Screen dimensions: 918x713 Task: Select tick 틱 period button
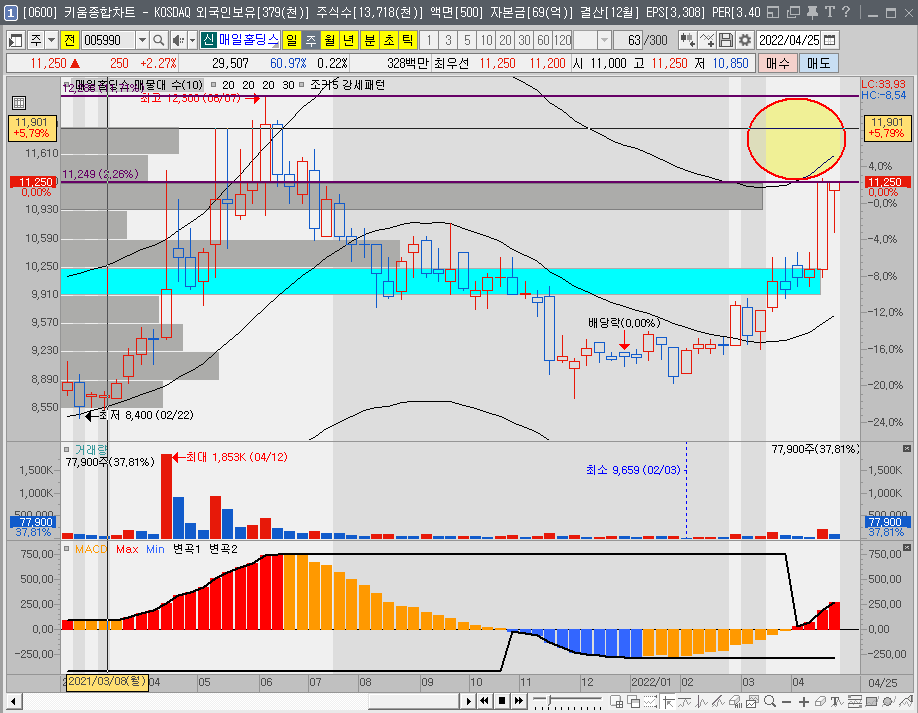click(407, 40)
